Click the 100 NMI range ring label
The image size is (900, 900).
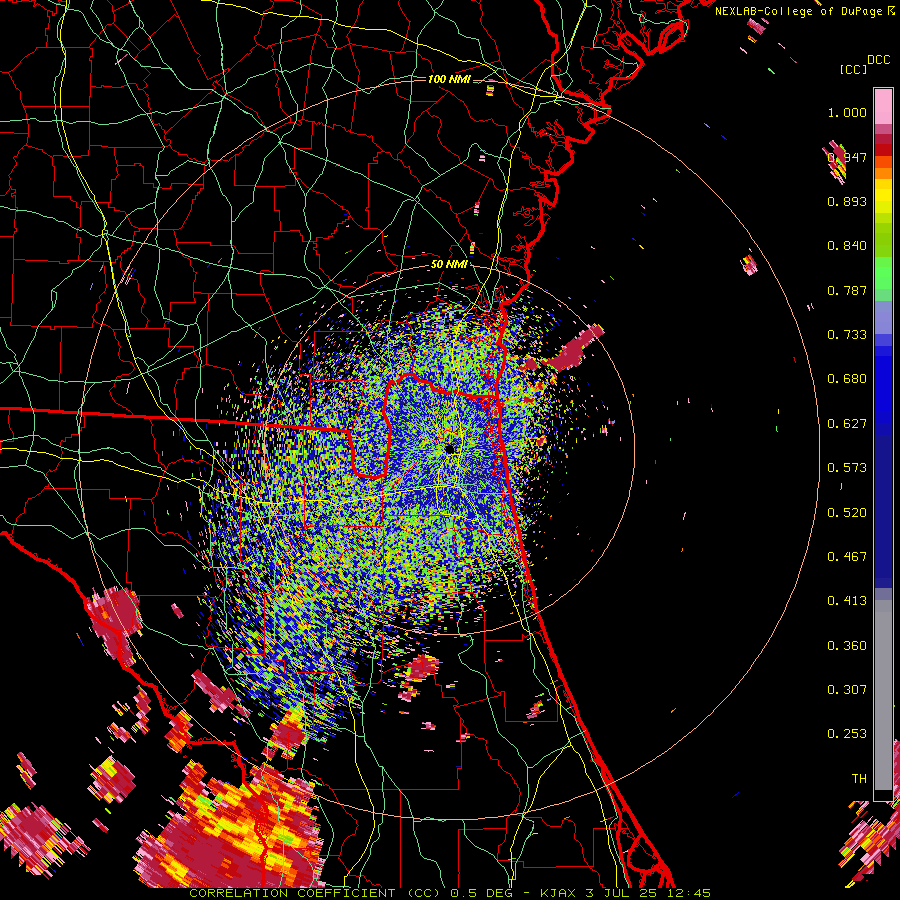pos(449,79)
